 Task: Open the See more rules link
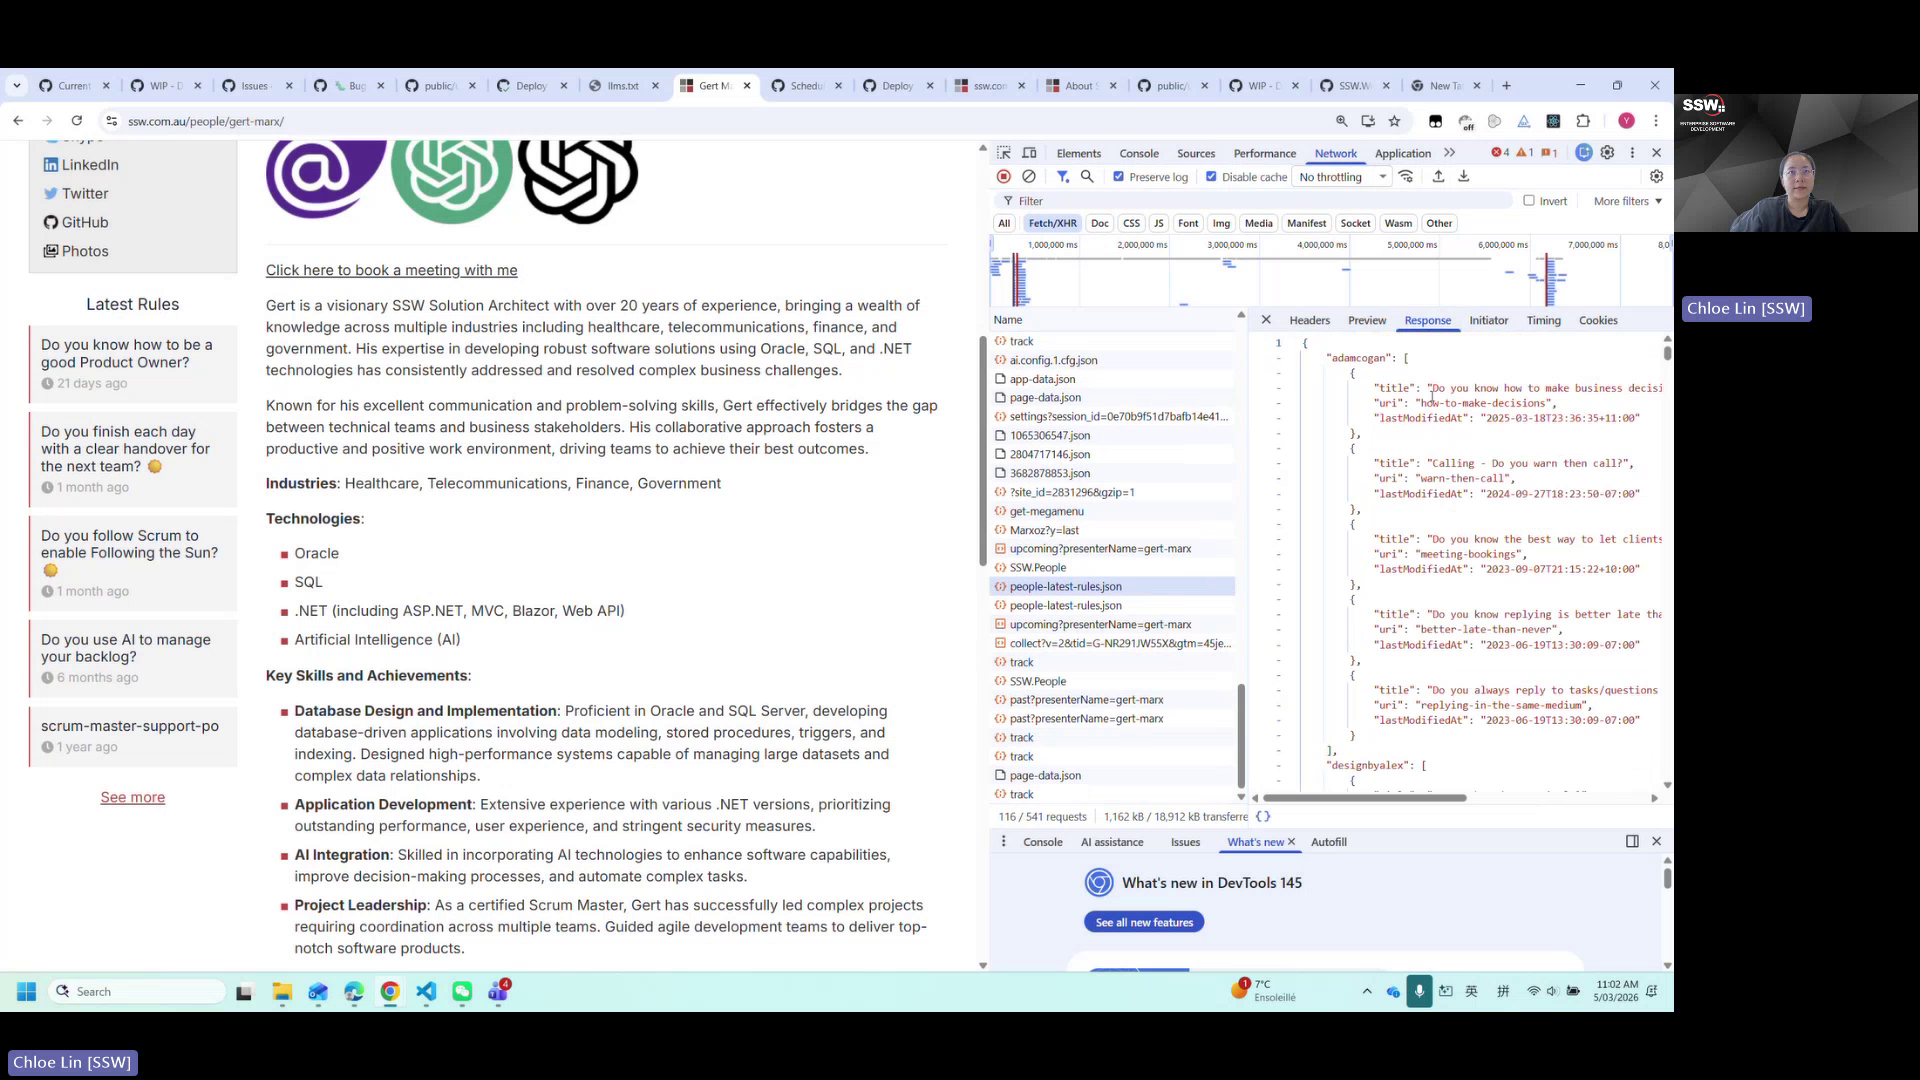pyautogui.click(x=132, y=797)
